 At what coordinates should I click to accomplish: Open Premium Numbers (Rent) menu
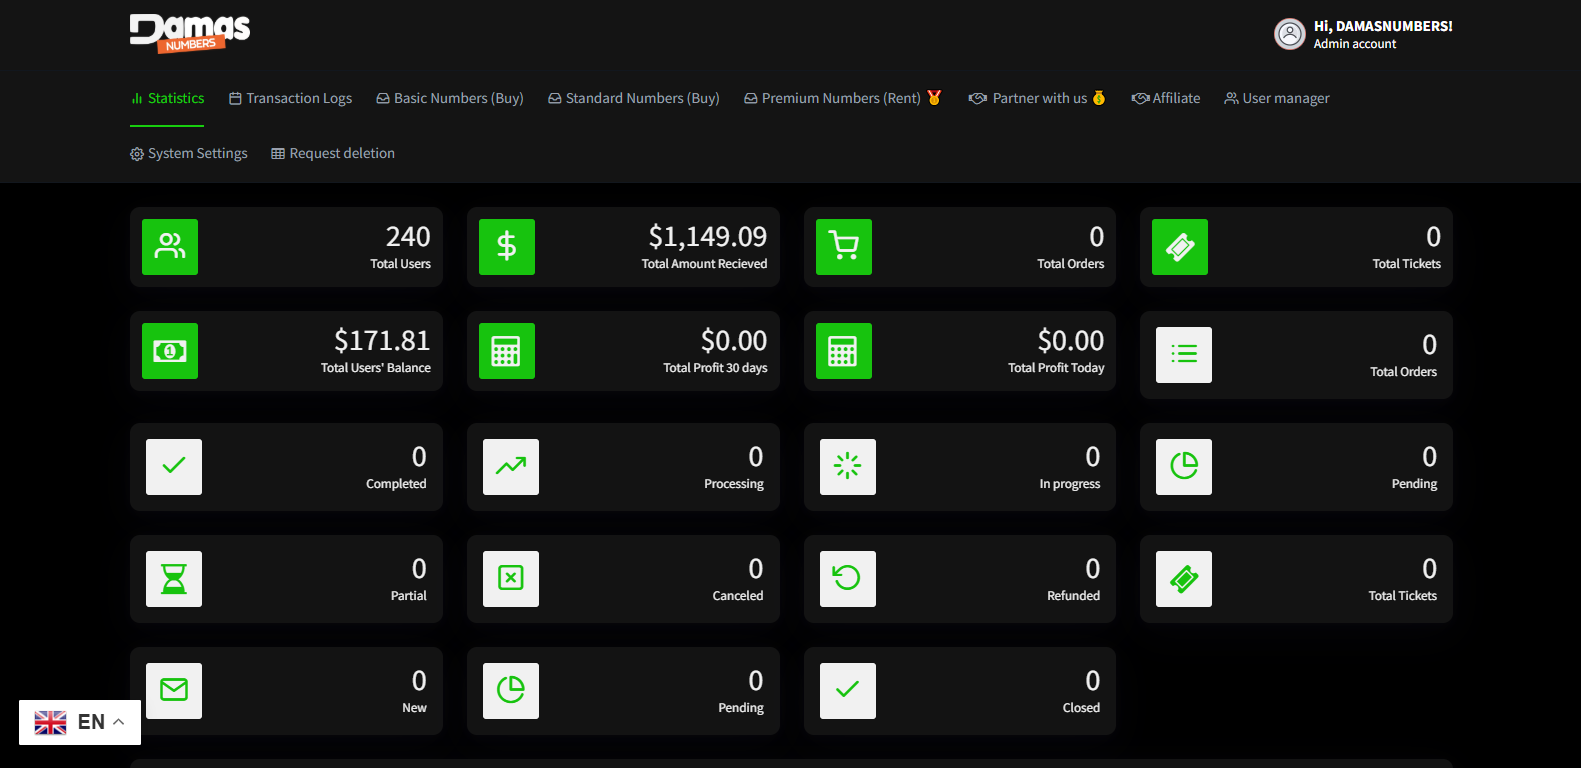coord(843,98)
